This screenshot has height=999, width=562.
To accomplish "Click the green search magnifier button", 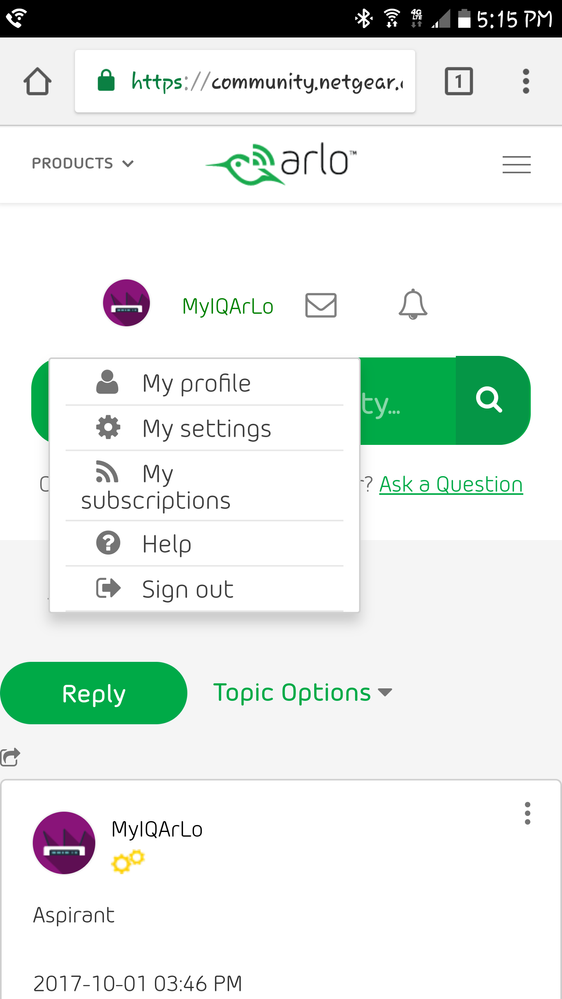I will [489, 400].
